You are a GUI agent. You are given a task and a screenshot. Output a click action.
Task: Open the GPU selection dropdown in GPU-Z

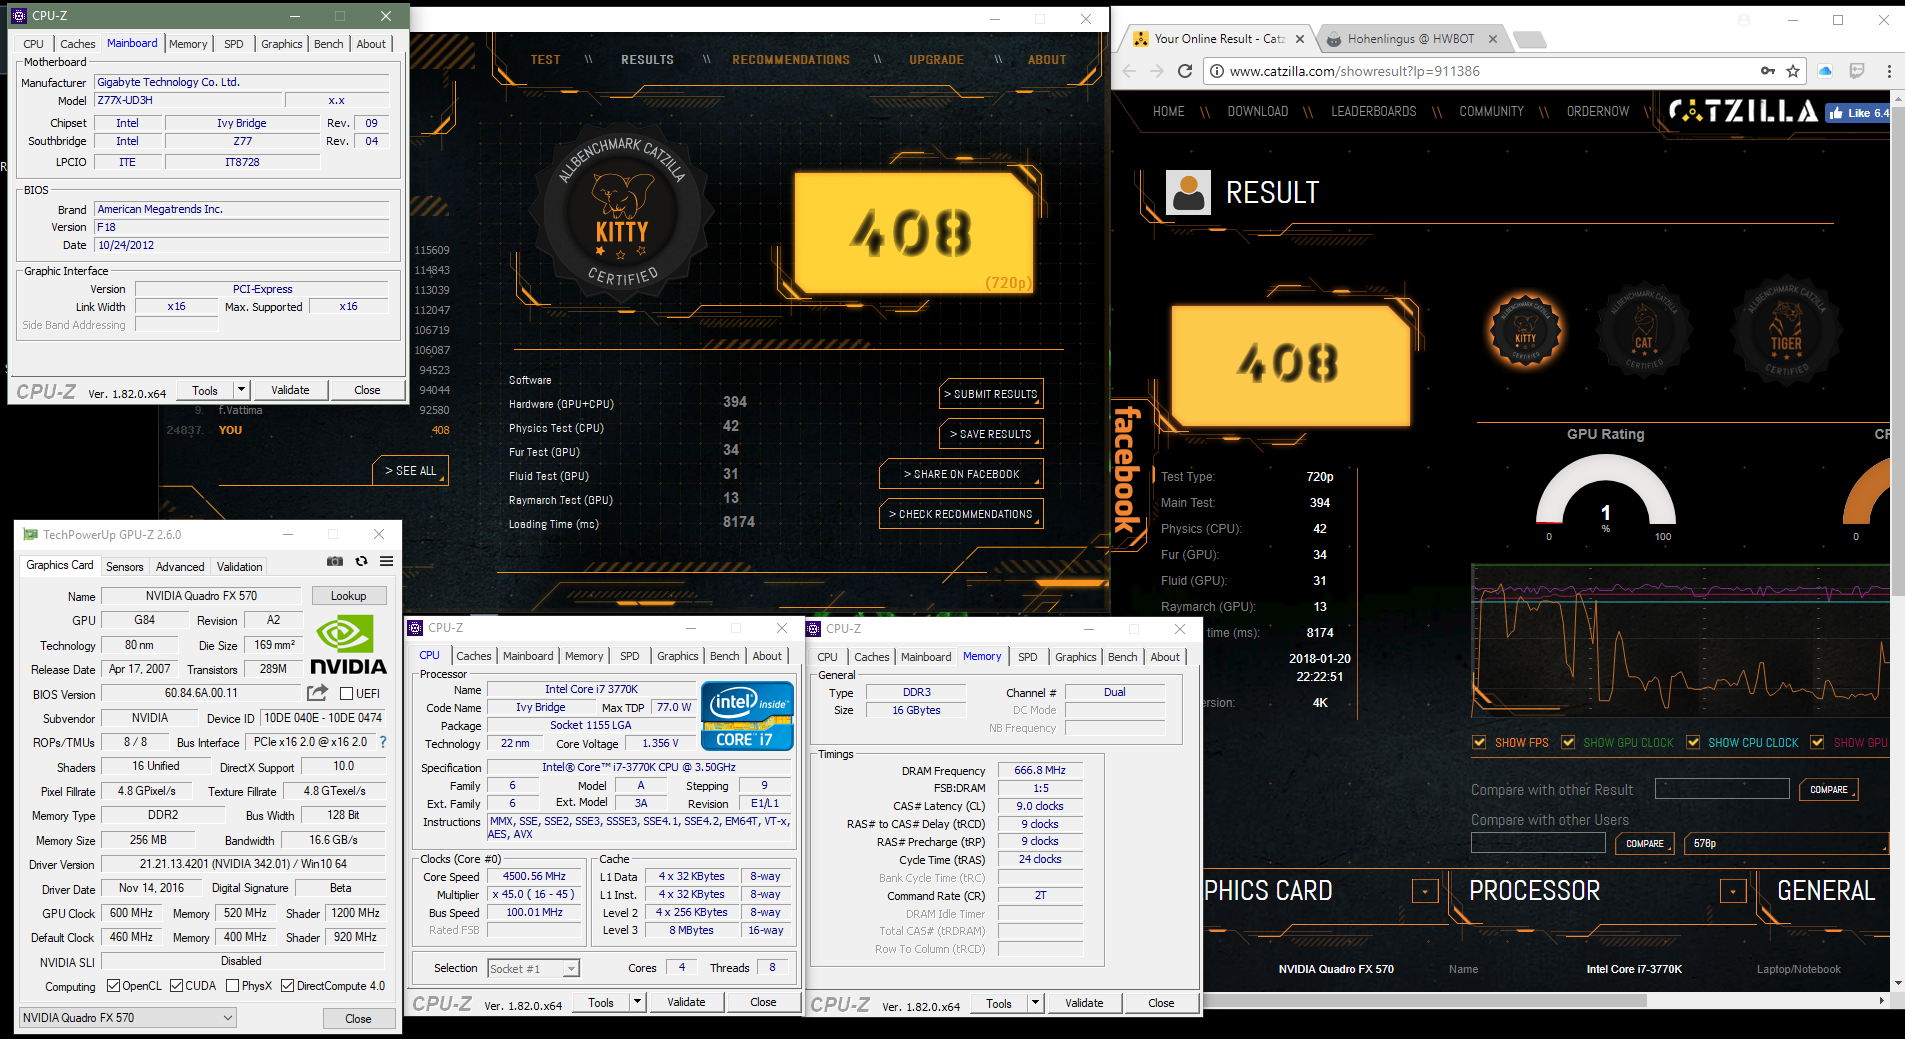(127, 1018)
